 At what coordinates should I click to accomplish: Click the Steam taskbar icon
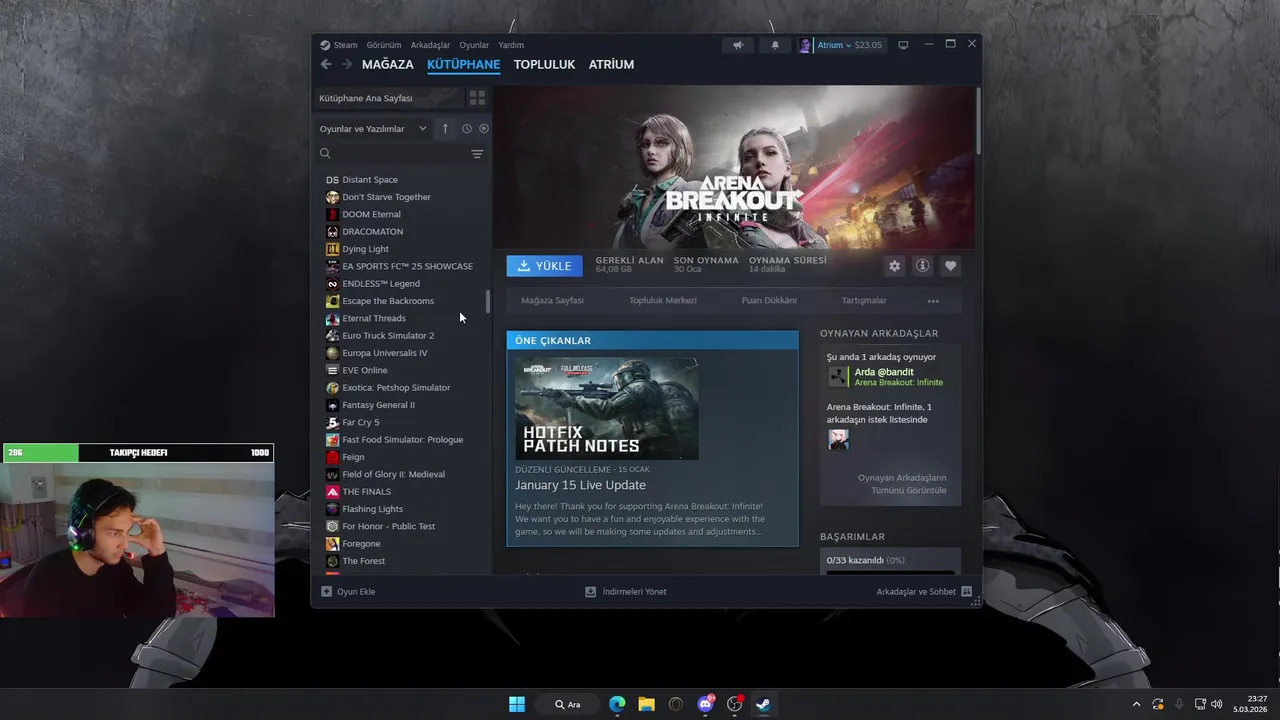coord(763,704)
